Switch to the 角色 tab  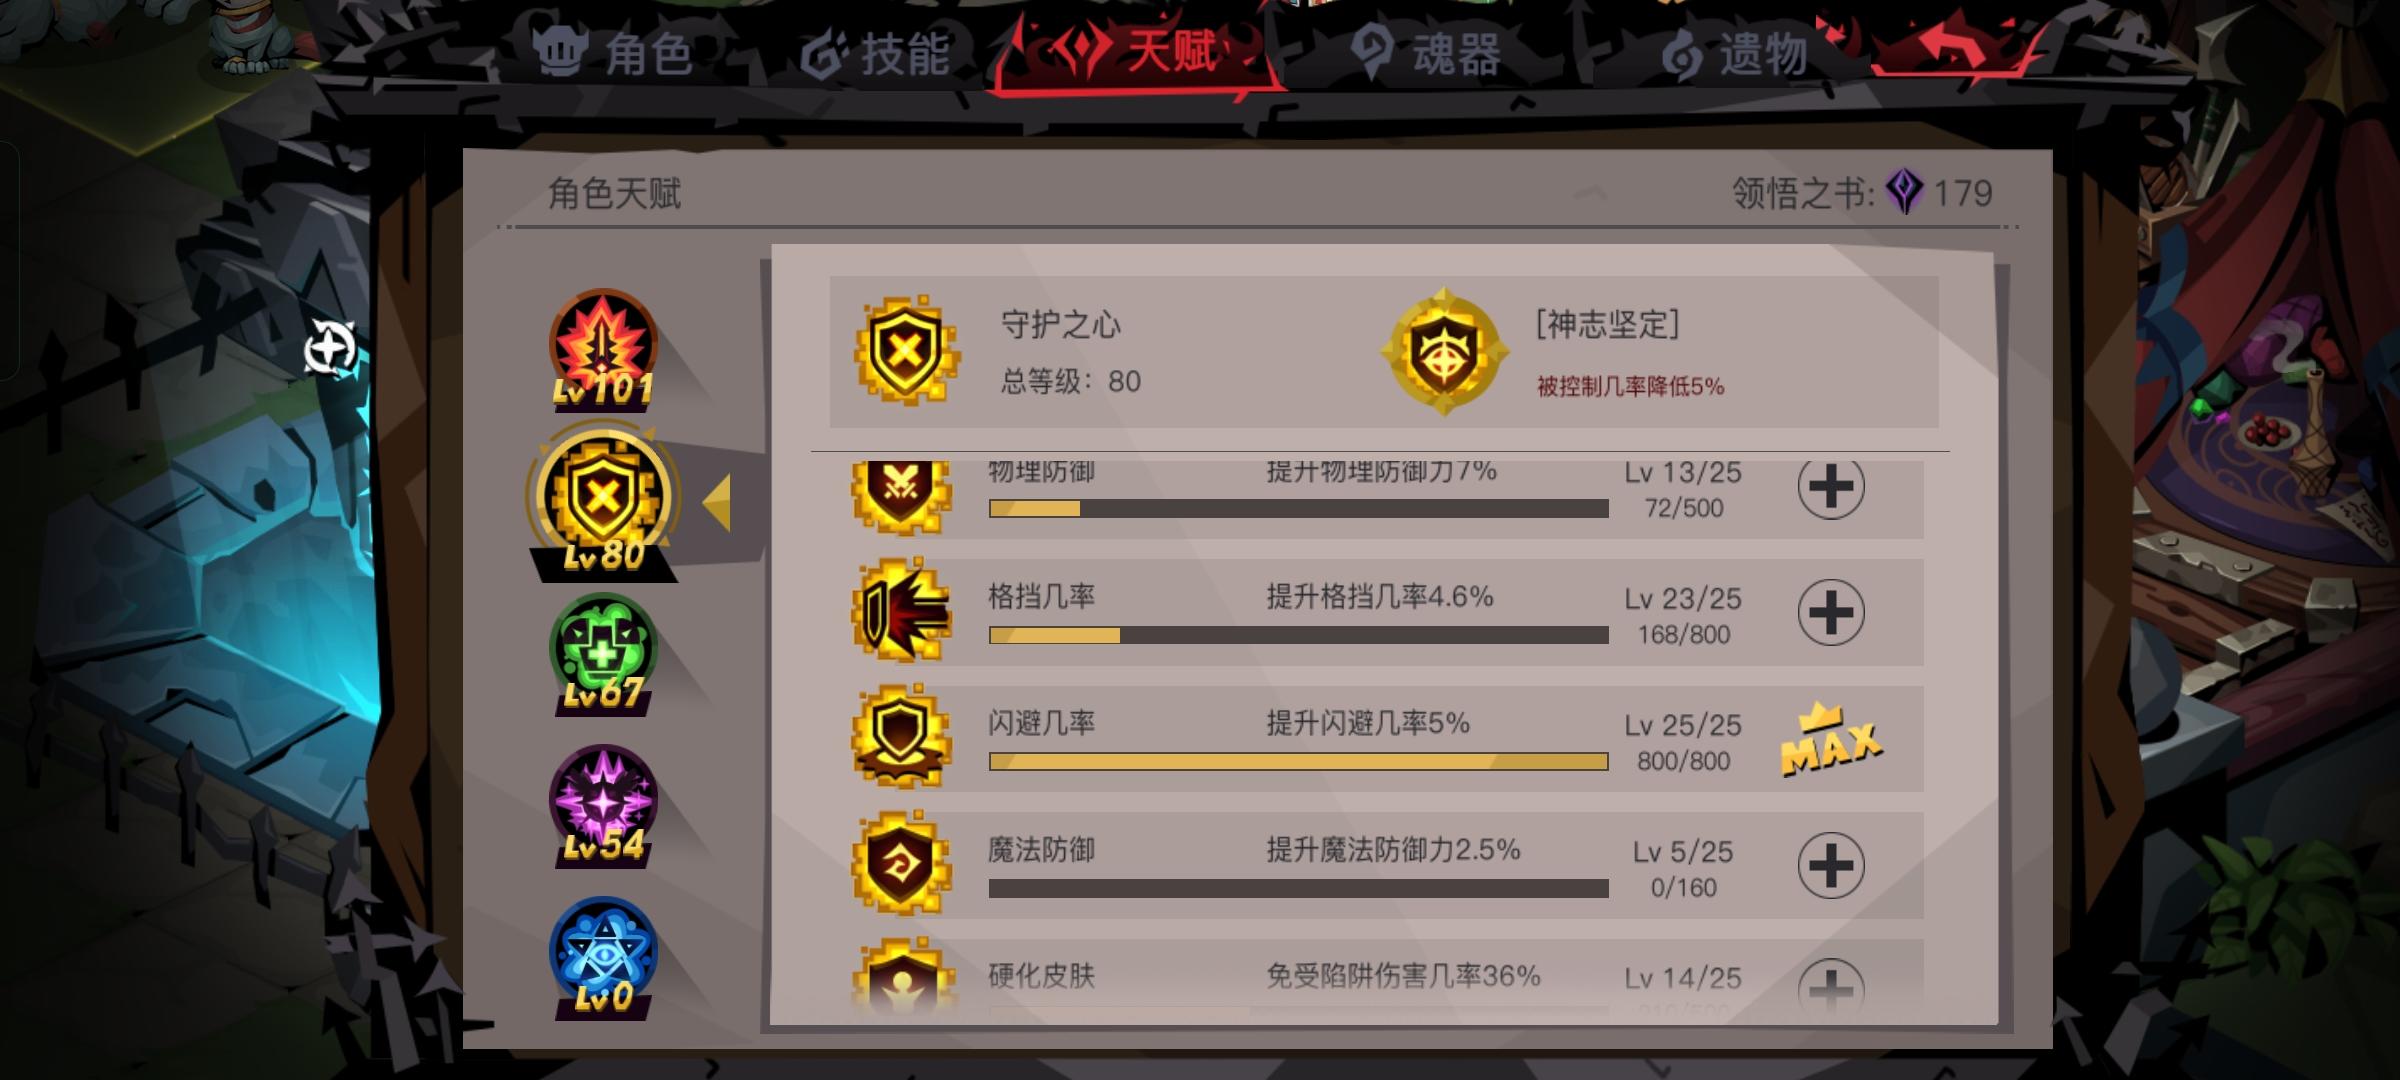coord(613,52)
